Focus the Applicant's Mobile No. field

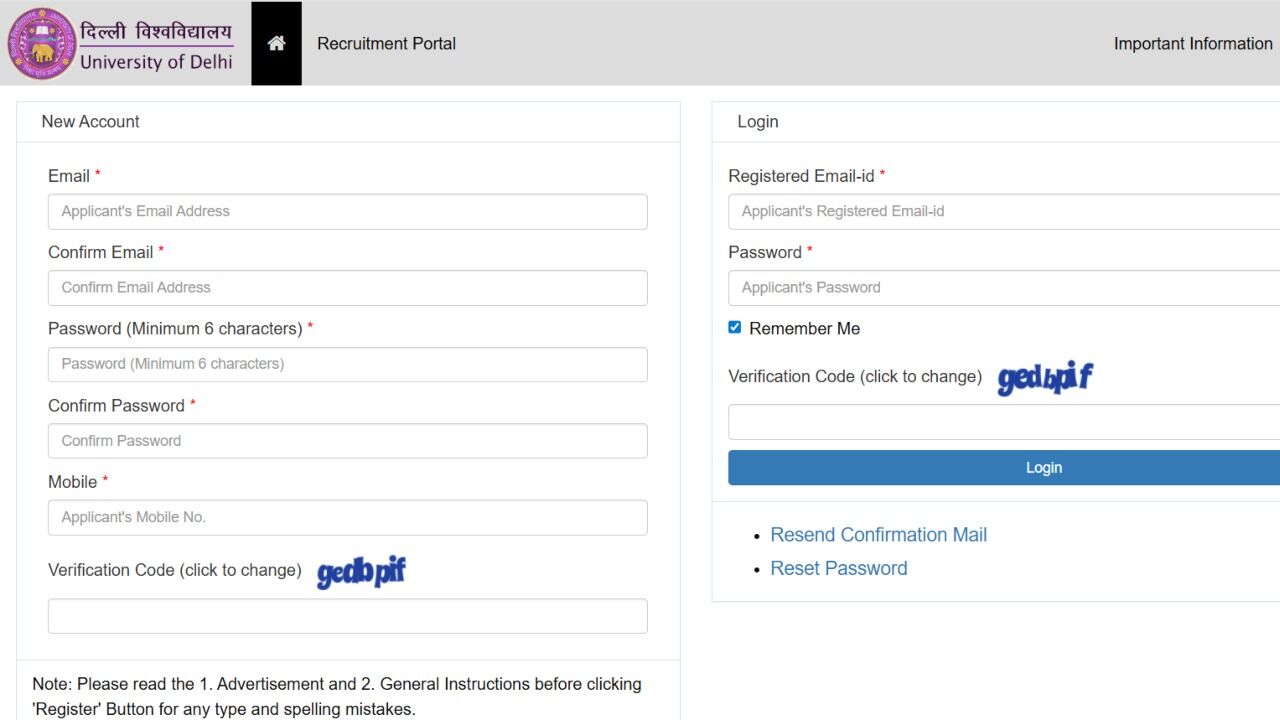point(347,518)
